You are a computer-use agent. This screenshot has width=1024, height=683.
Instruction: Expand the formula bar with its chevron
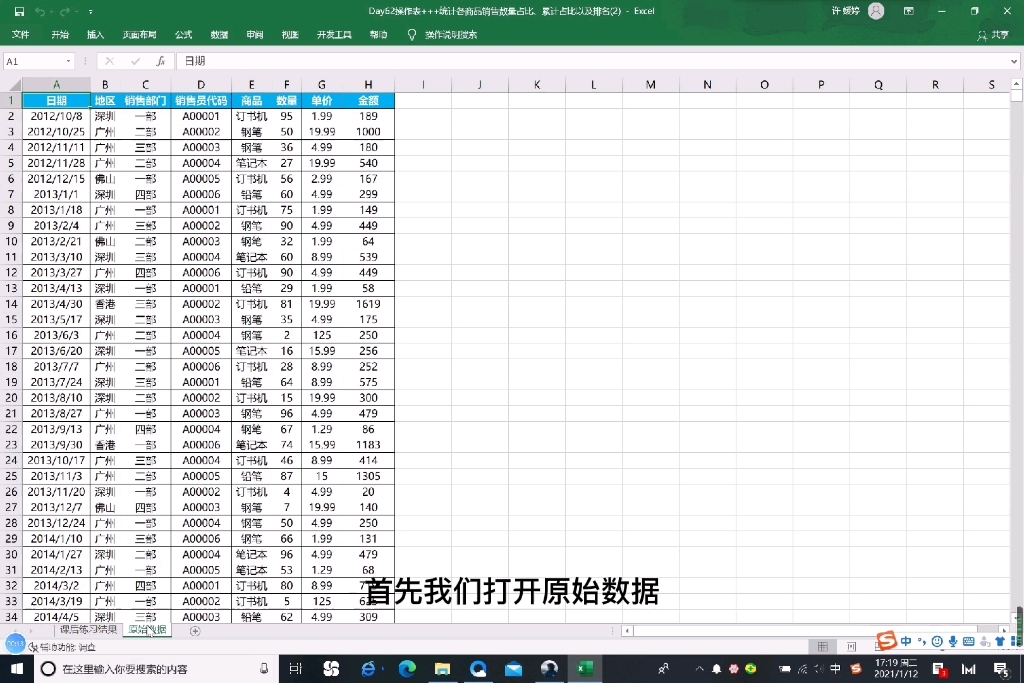(x=1015, y=60)
